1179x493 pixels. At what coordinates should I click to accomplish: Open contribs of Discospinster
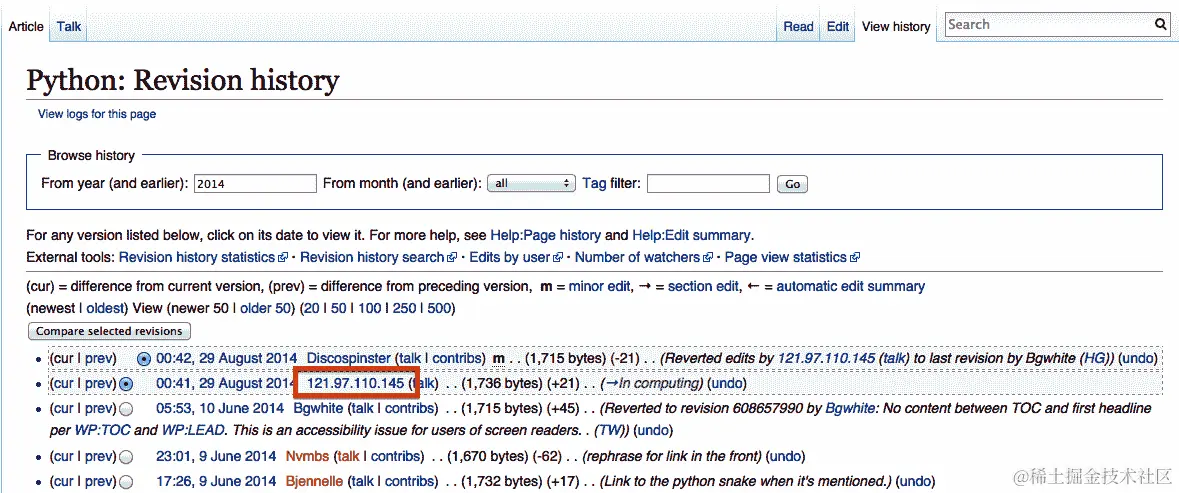[x=456, y=358]
